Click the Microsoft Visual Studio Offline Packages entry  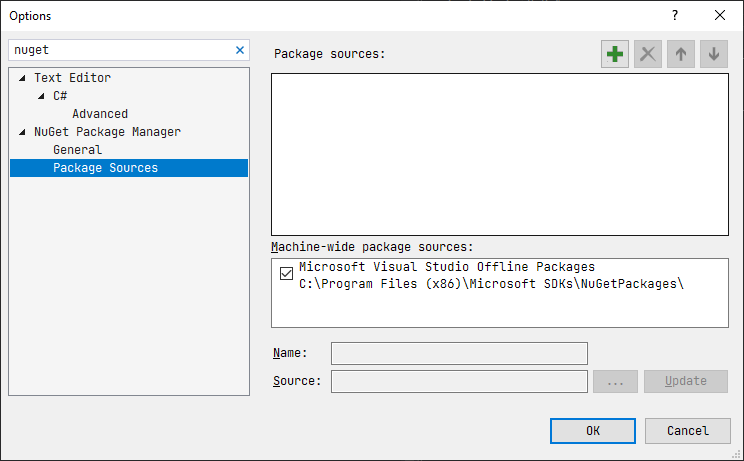pos(447,267)
